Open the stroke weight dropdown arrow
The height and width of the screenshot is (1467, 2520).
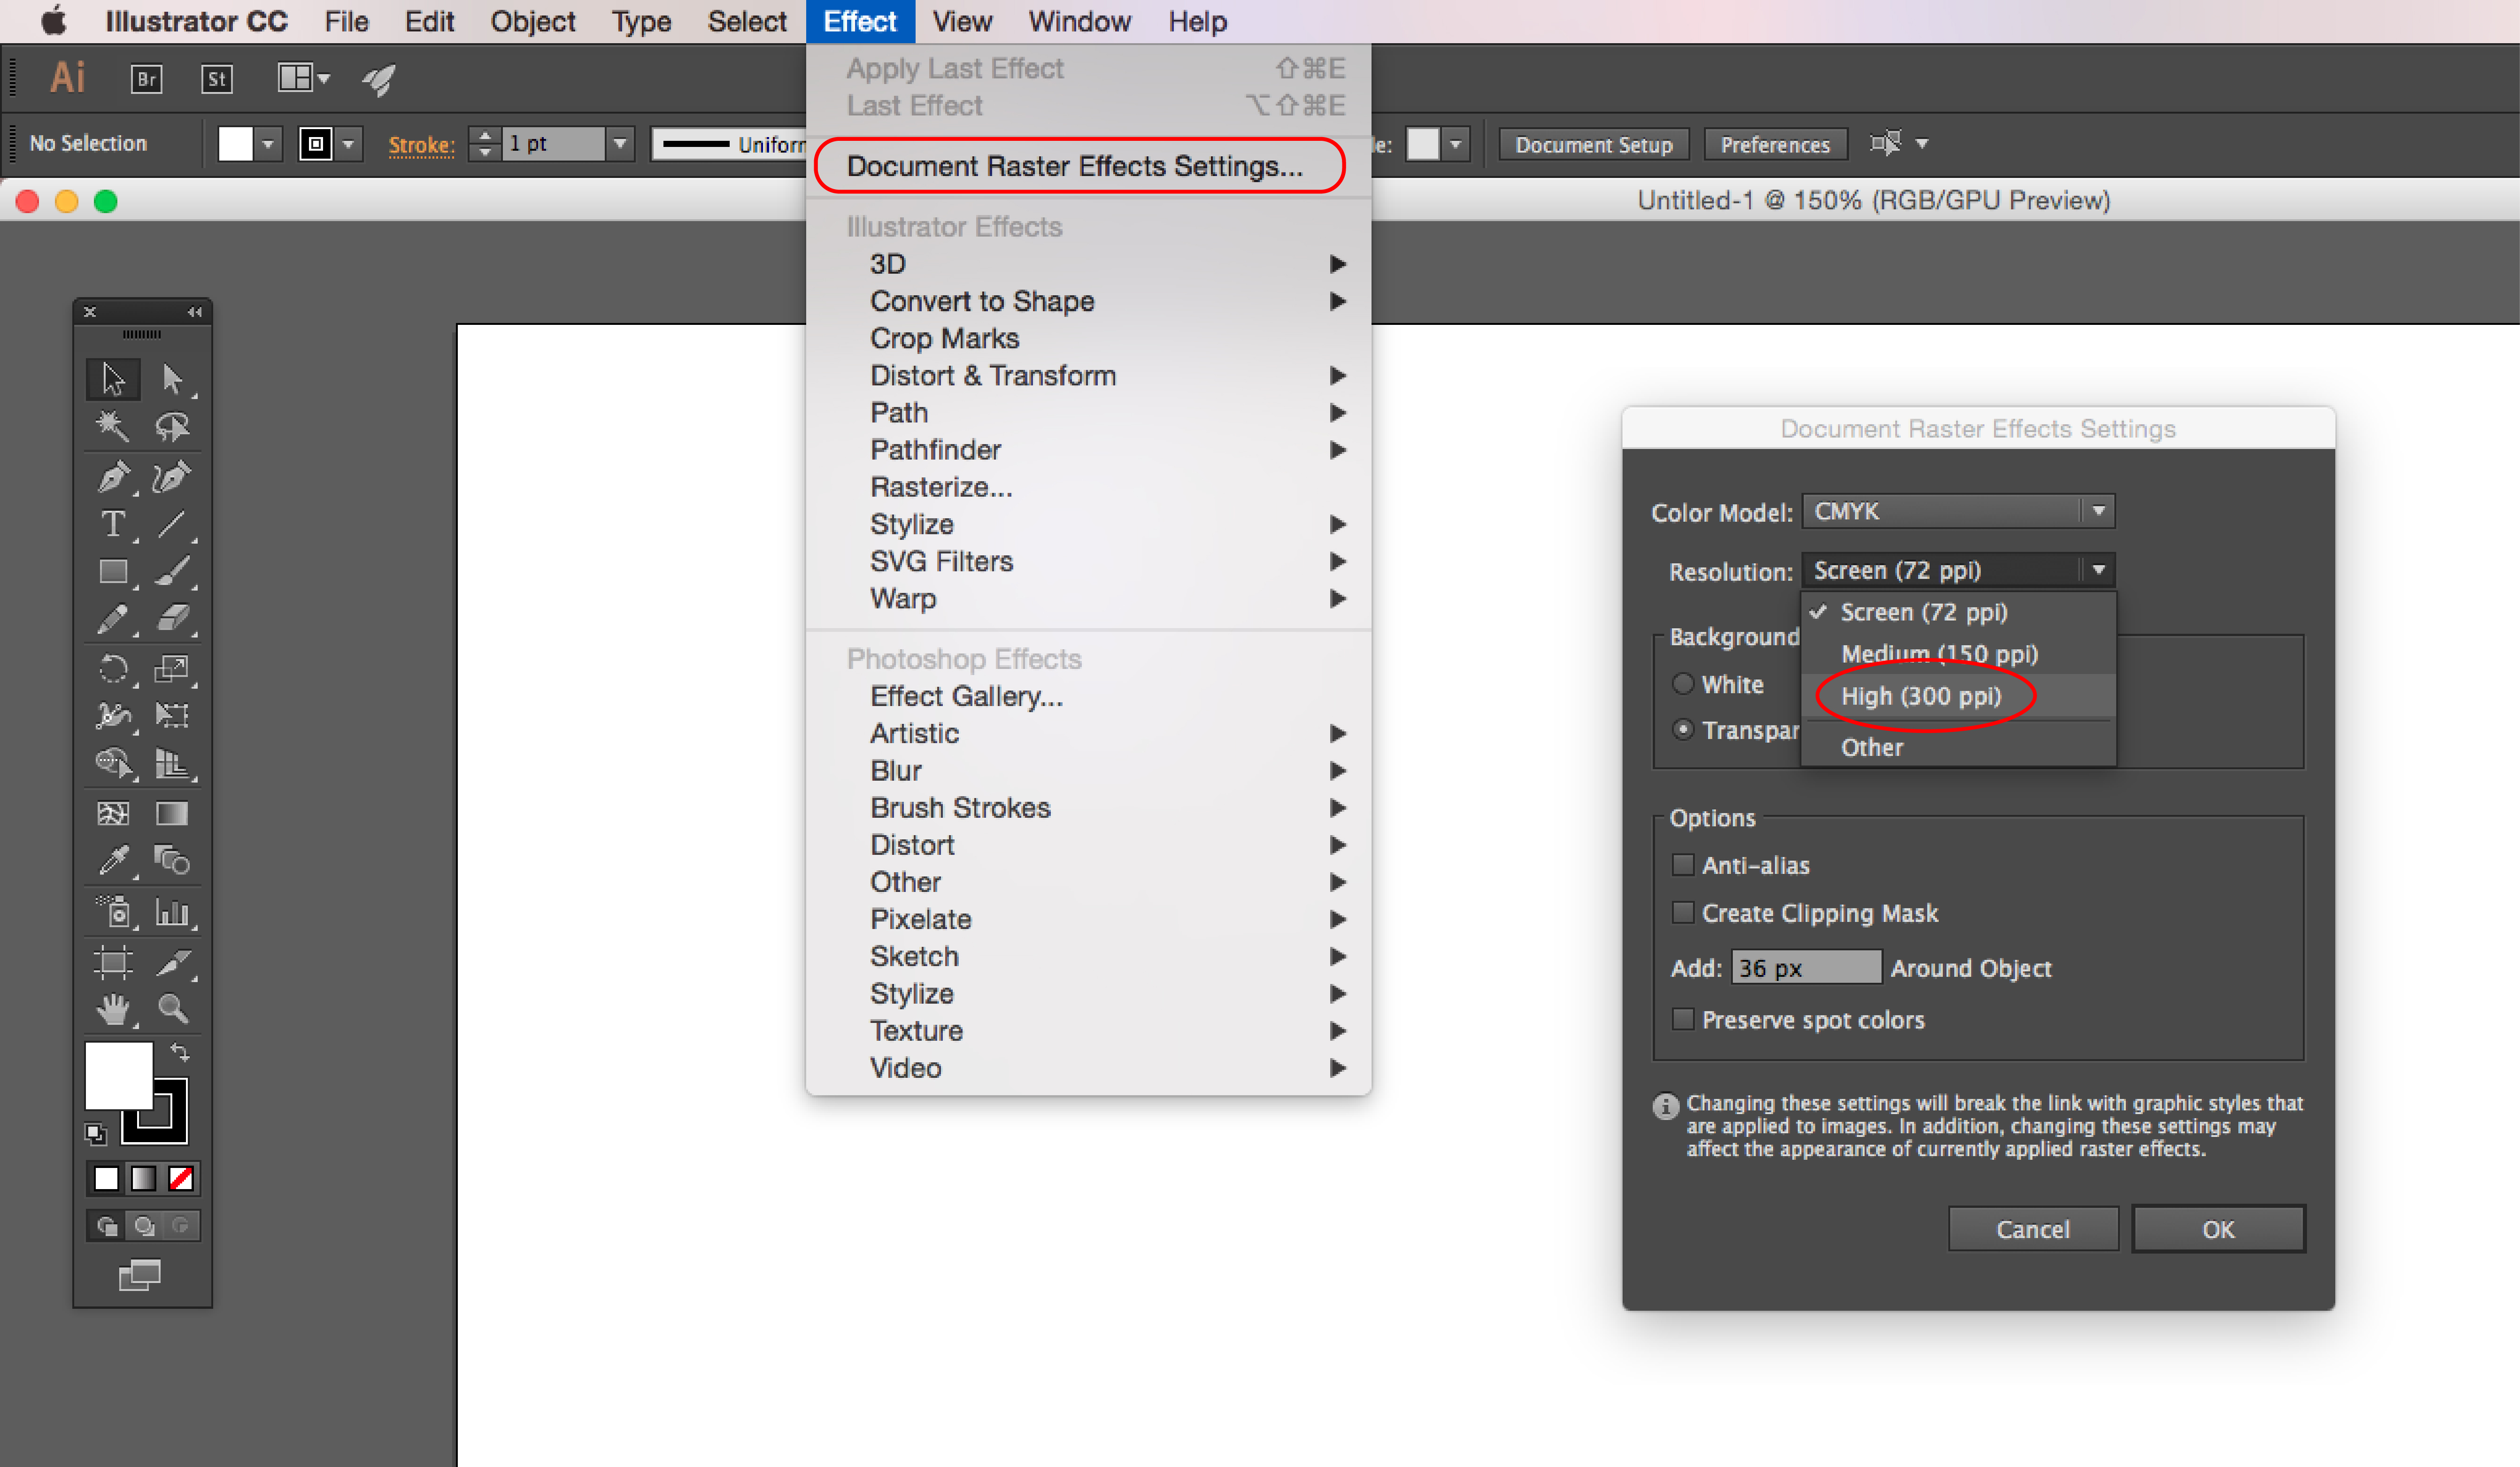coord(620,144)
